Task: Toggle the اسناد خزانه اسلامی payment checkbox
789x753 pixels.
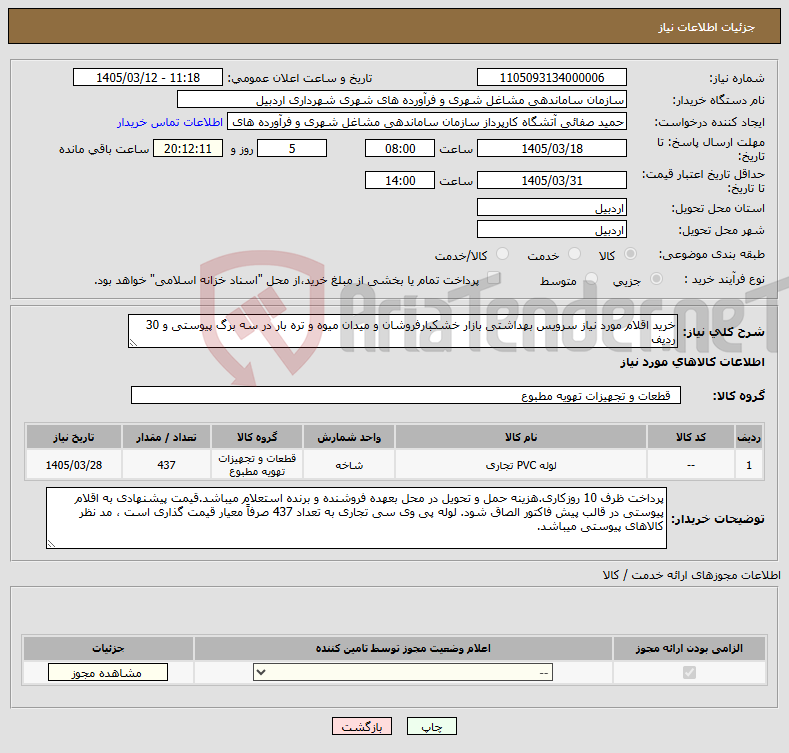Action: click(494, 278)
